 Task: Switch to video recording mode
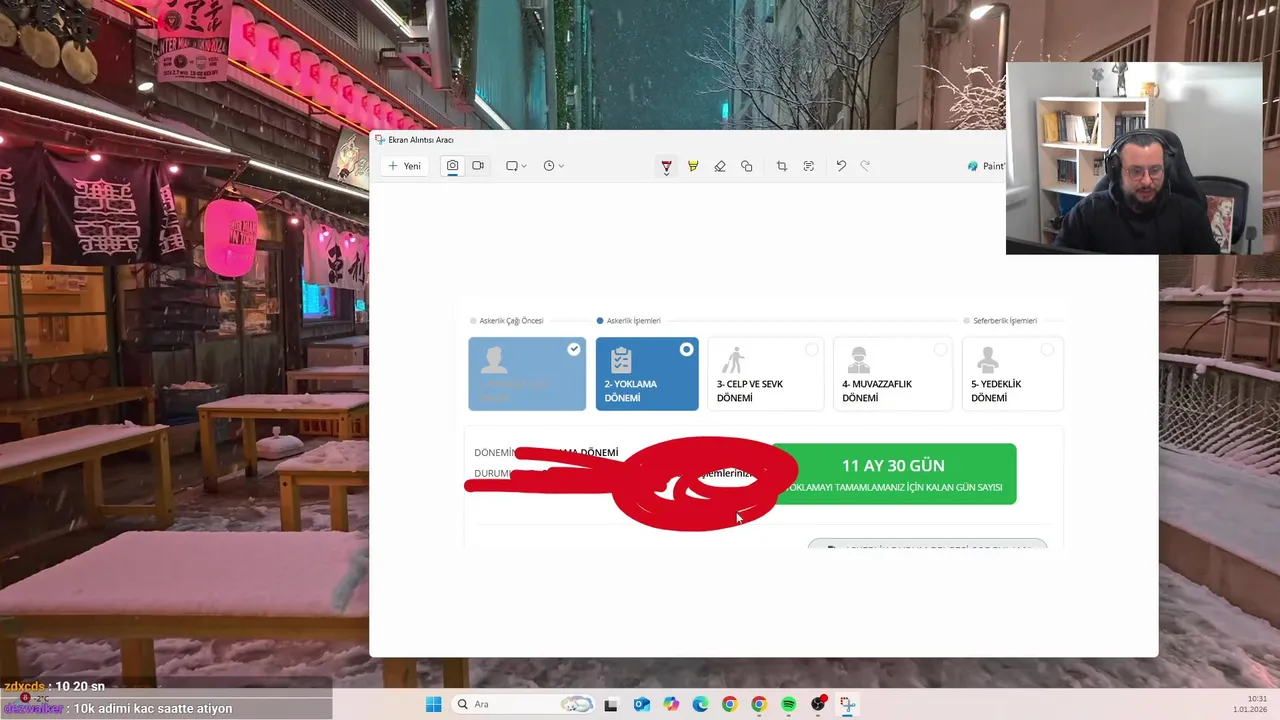pyautogui.click(x=478, y=166)
